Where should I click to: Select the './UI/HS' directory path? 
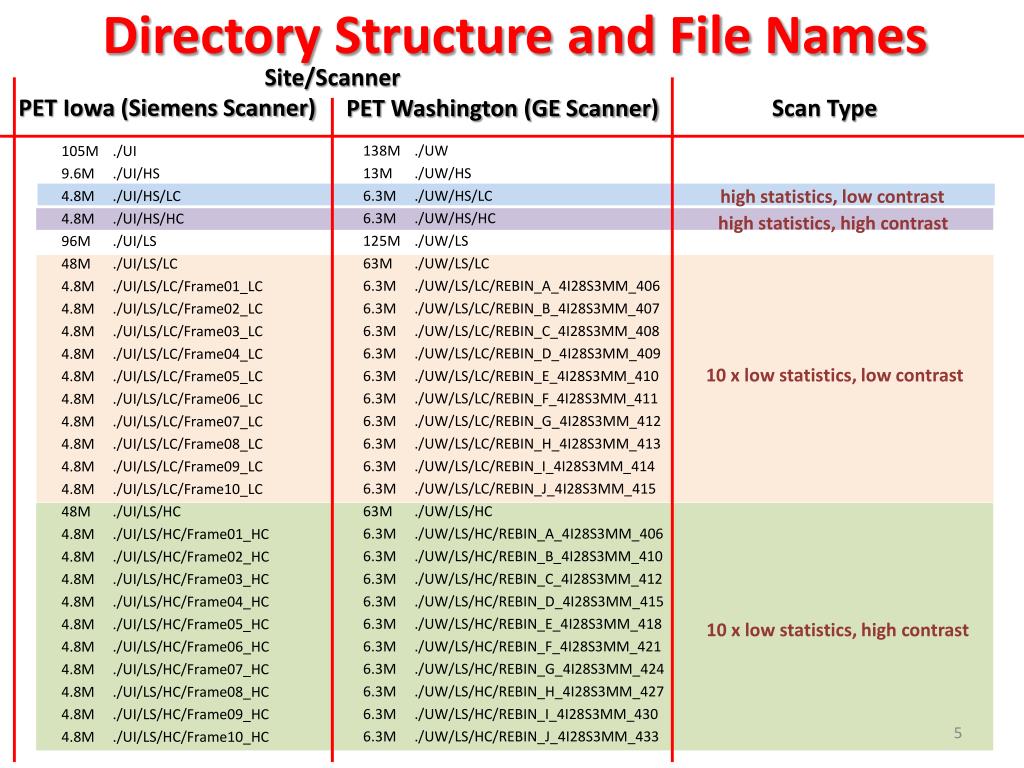136,174
